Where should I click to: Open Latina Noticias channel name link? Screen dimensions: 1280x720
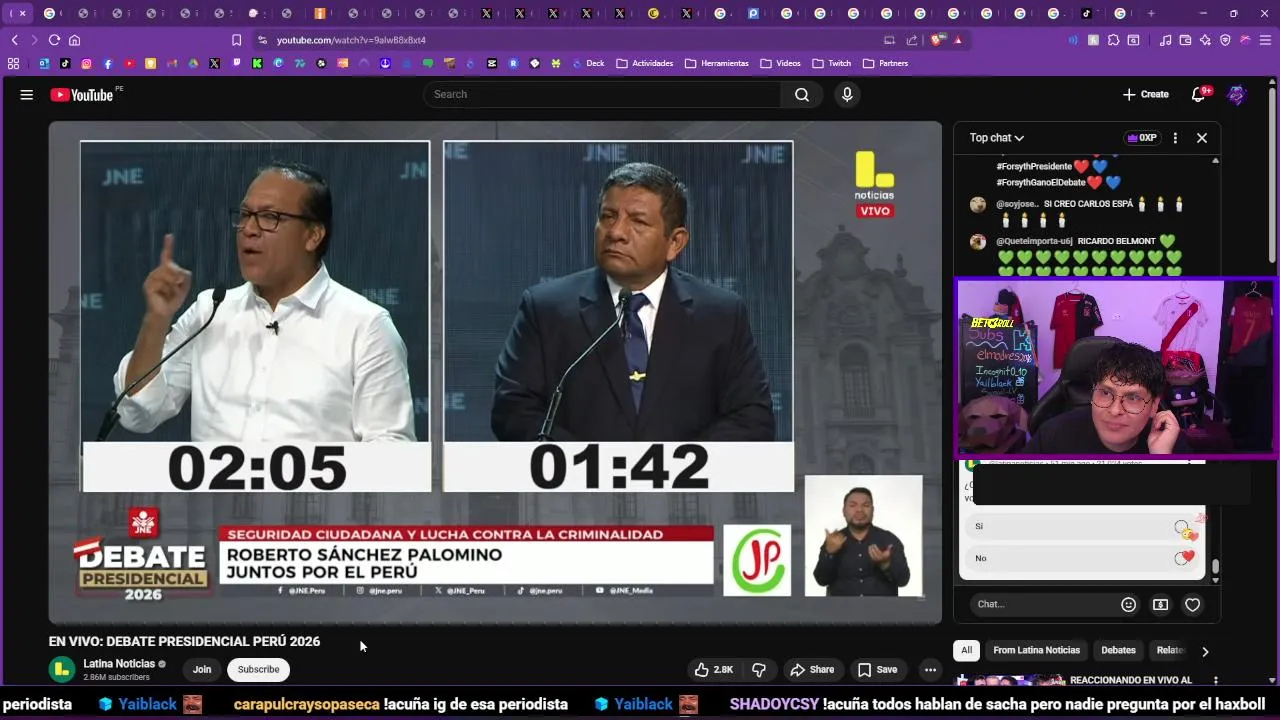pyautogui.click(x=119, y=664)
